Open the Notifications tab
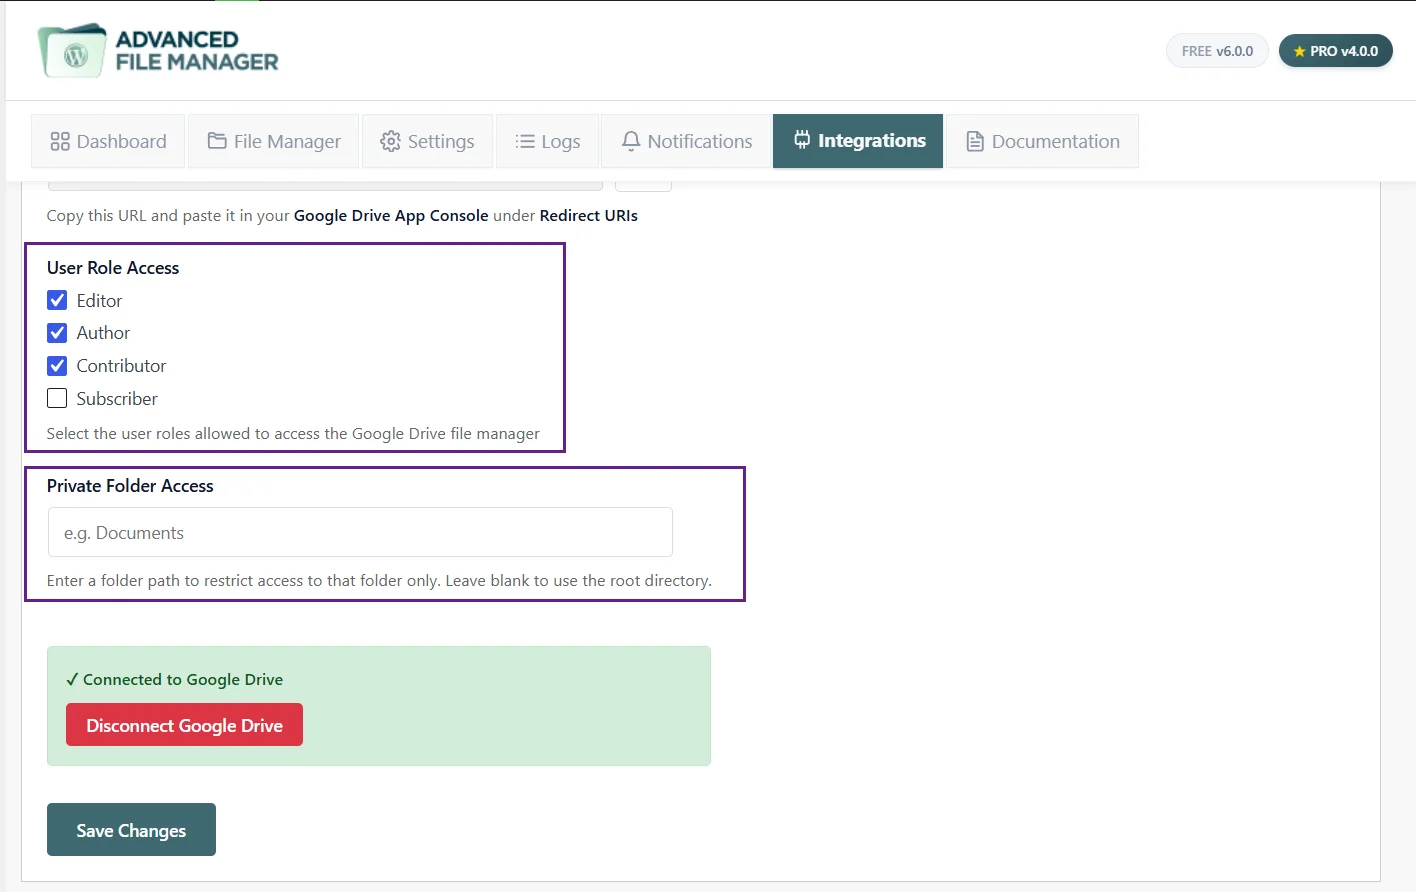The image size is (1416, 892). [x=686, y=141]
